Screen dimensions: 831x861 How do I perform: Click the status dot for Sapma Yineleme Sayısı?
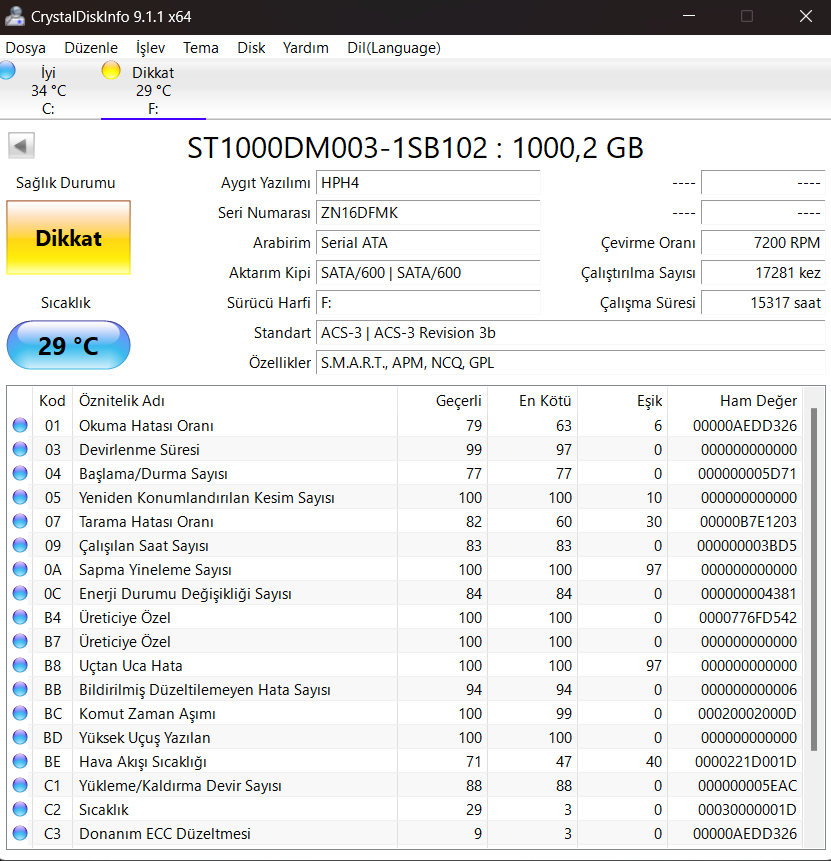pyautogui.click(x=20, y=569)
